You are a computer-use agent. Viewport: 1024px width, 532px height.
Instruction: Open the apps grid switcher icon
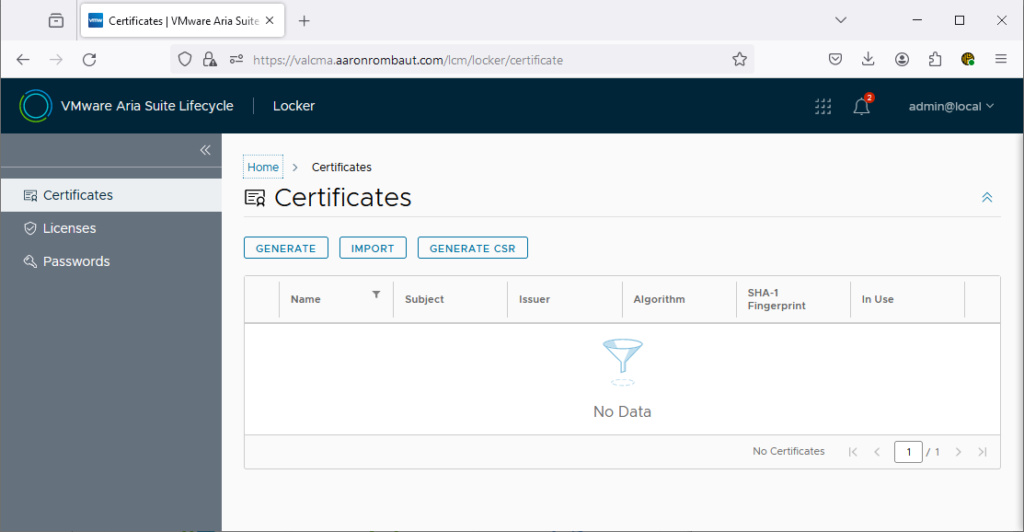coord(823,107)
